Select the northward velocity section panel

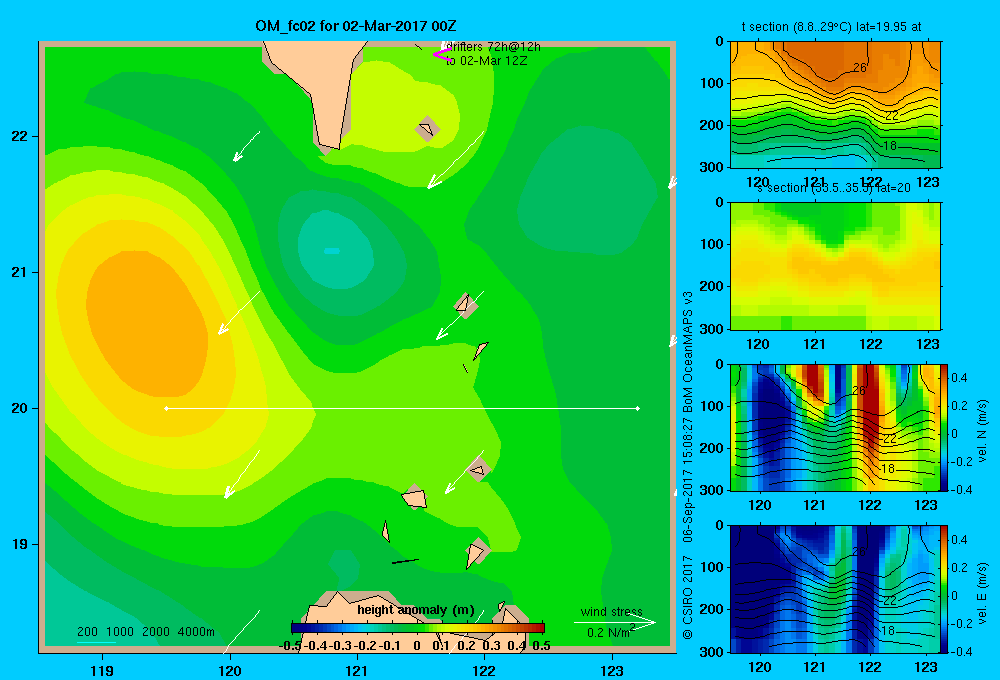[x=835, y=427]
